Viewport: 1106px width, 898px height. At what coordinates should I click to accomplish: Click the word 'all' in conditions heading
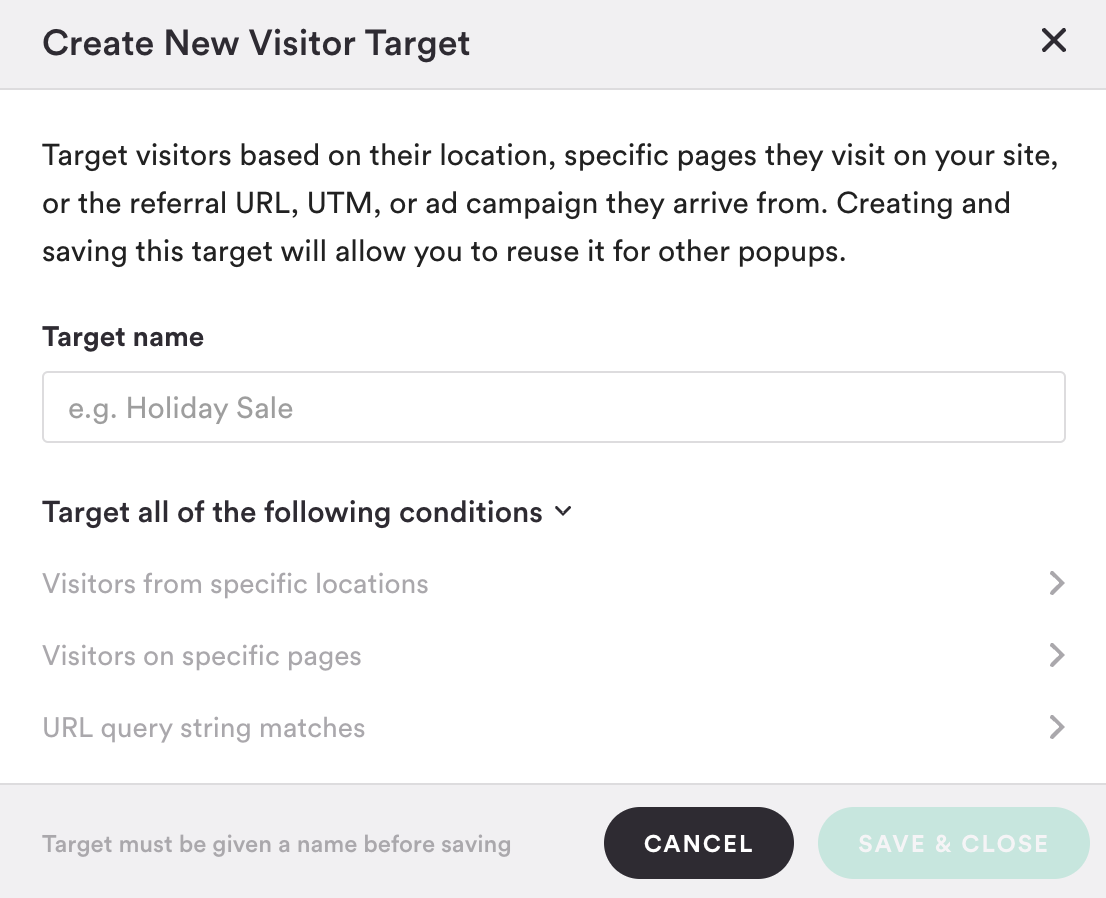click(153, 512)
